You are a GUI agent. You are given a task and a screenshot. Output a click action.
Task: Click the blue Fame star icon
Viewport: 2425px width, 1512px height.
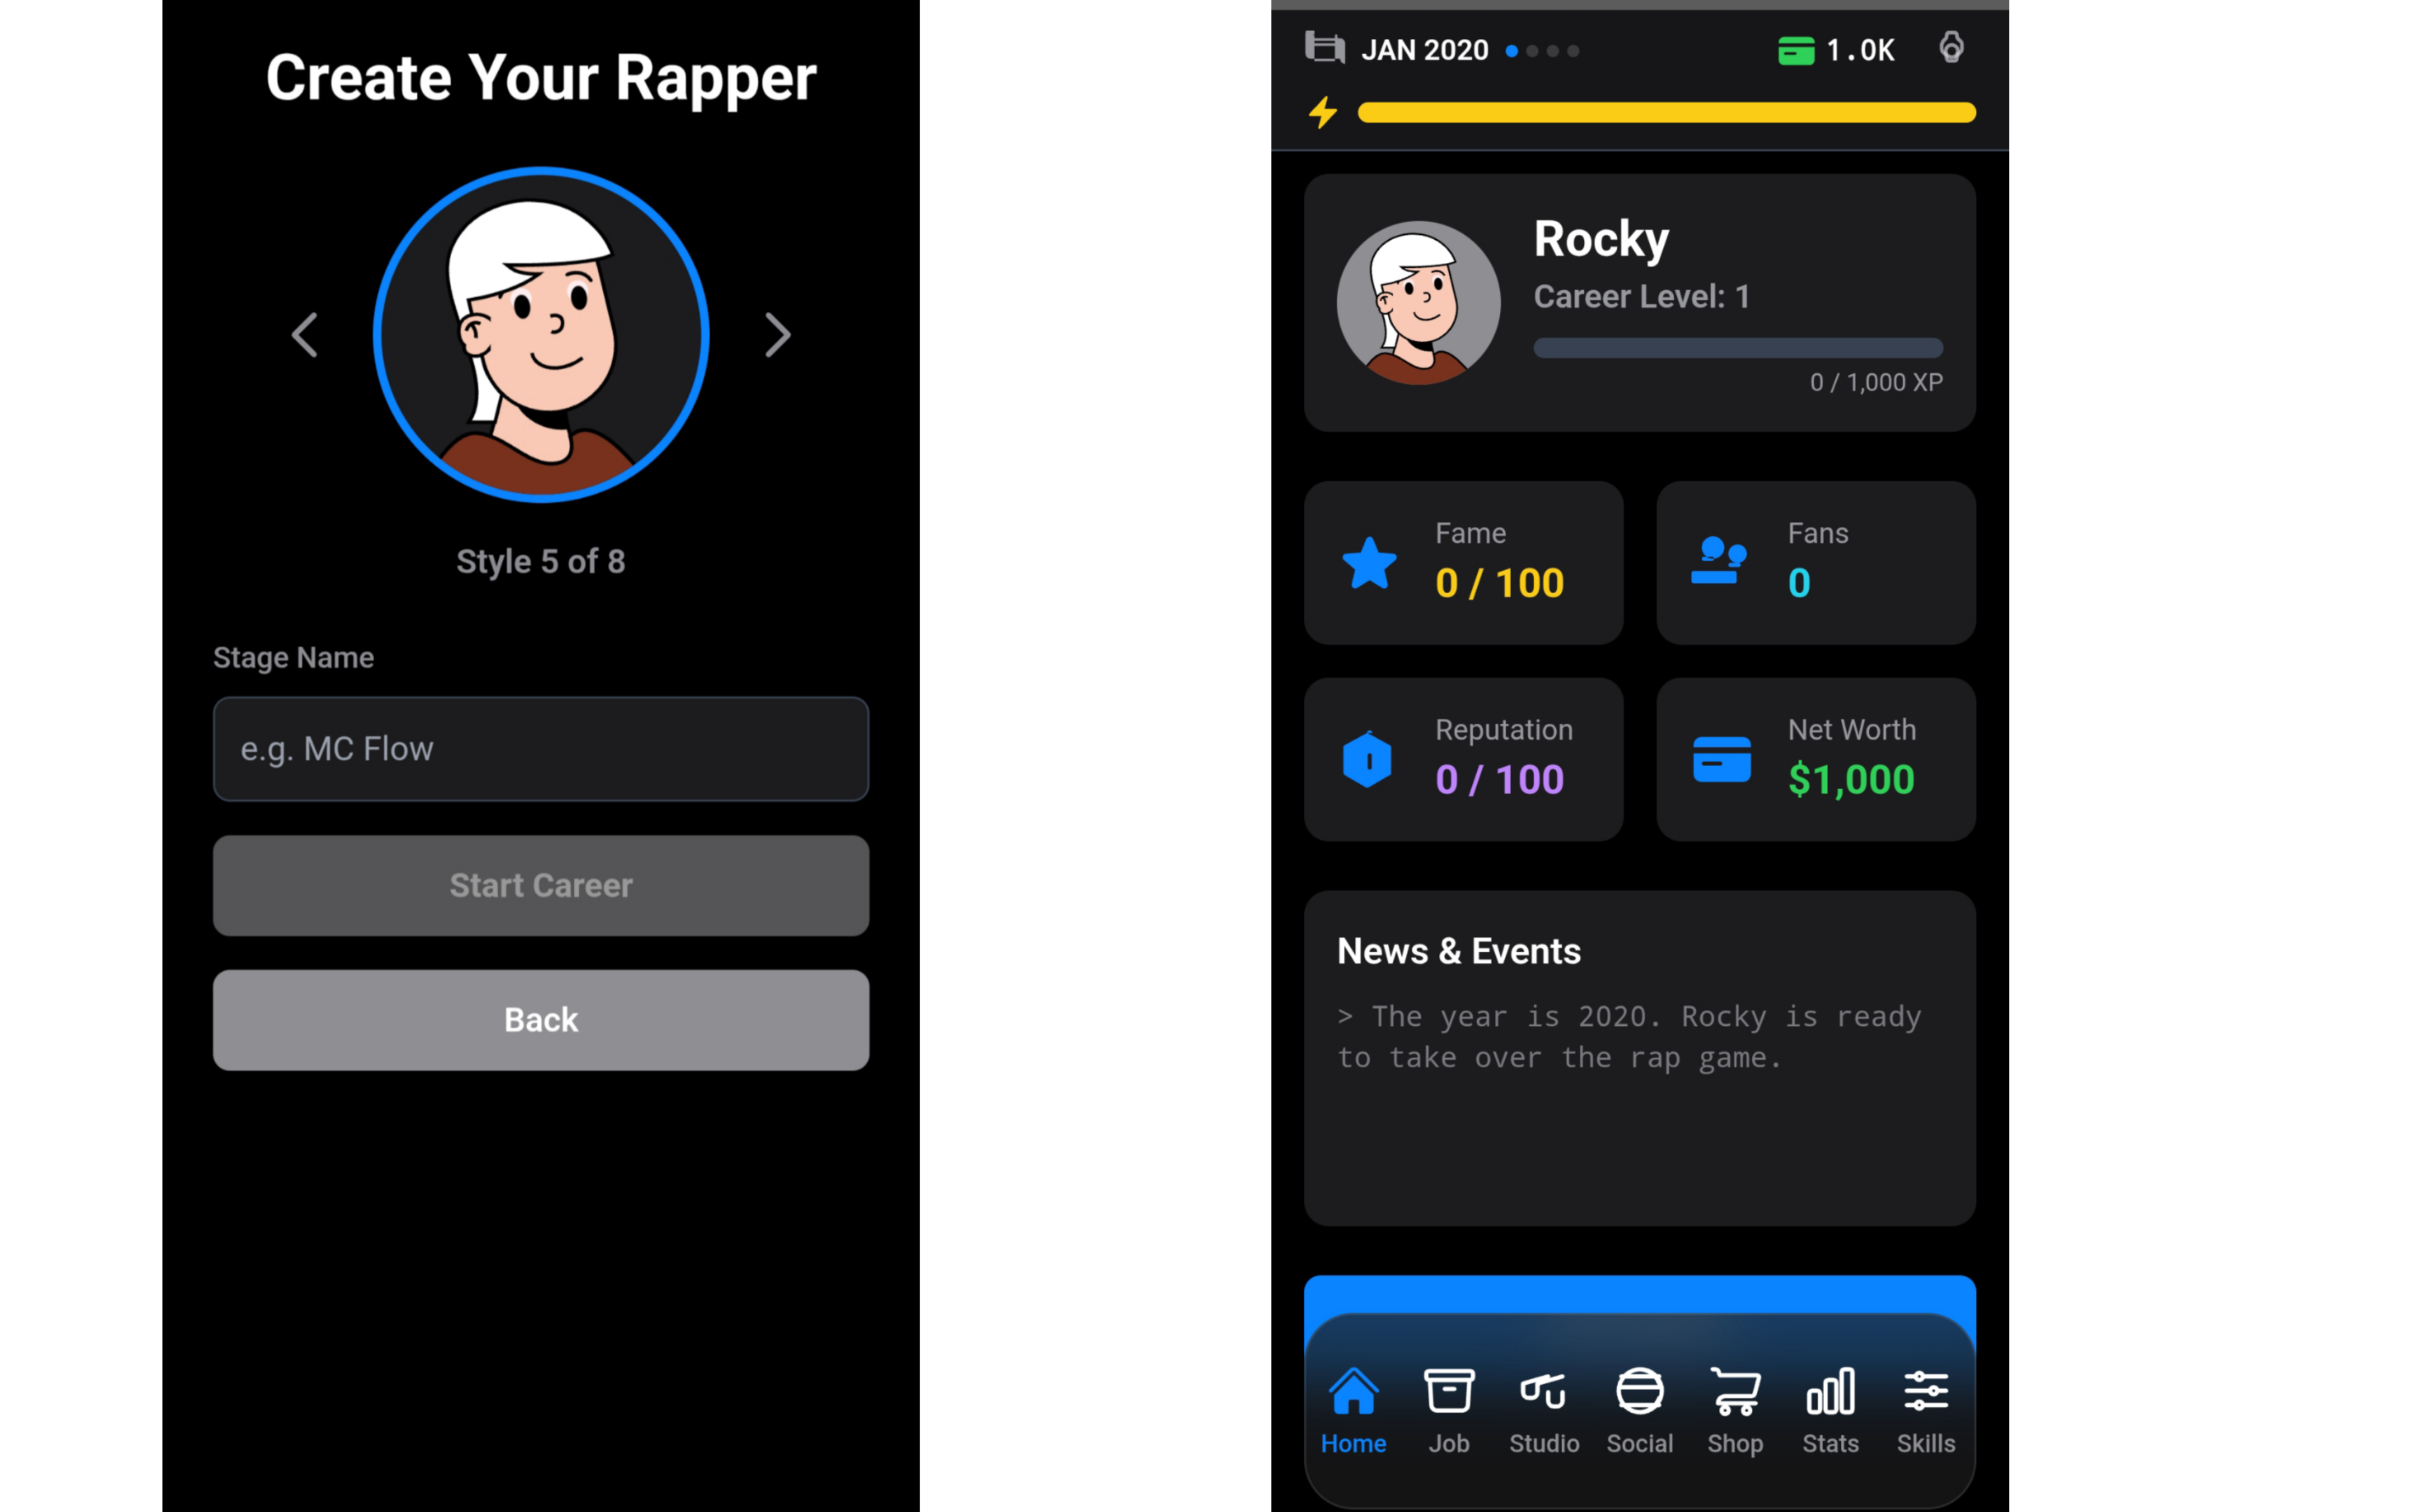[1368, 563]
